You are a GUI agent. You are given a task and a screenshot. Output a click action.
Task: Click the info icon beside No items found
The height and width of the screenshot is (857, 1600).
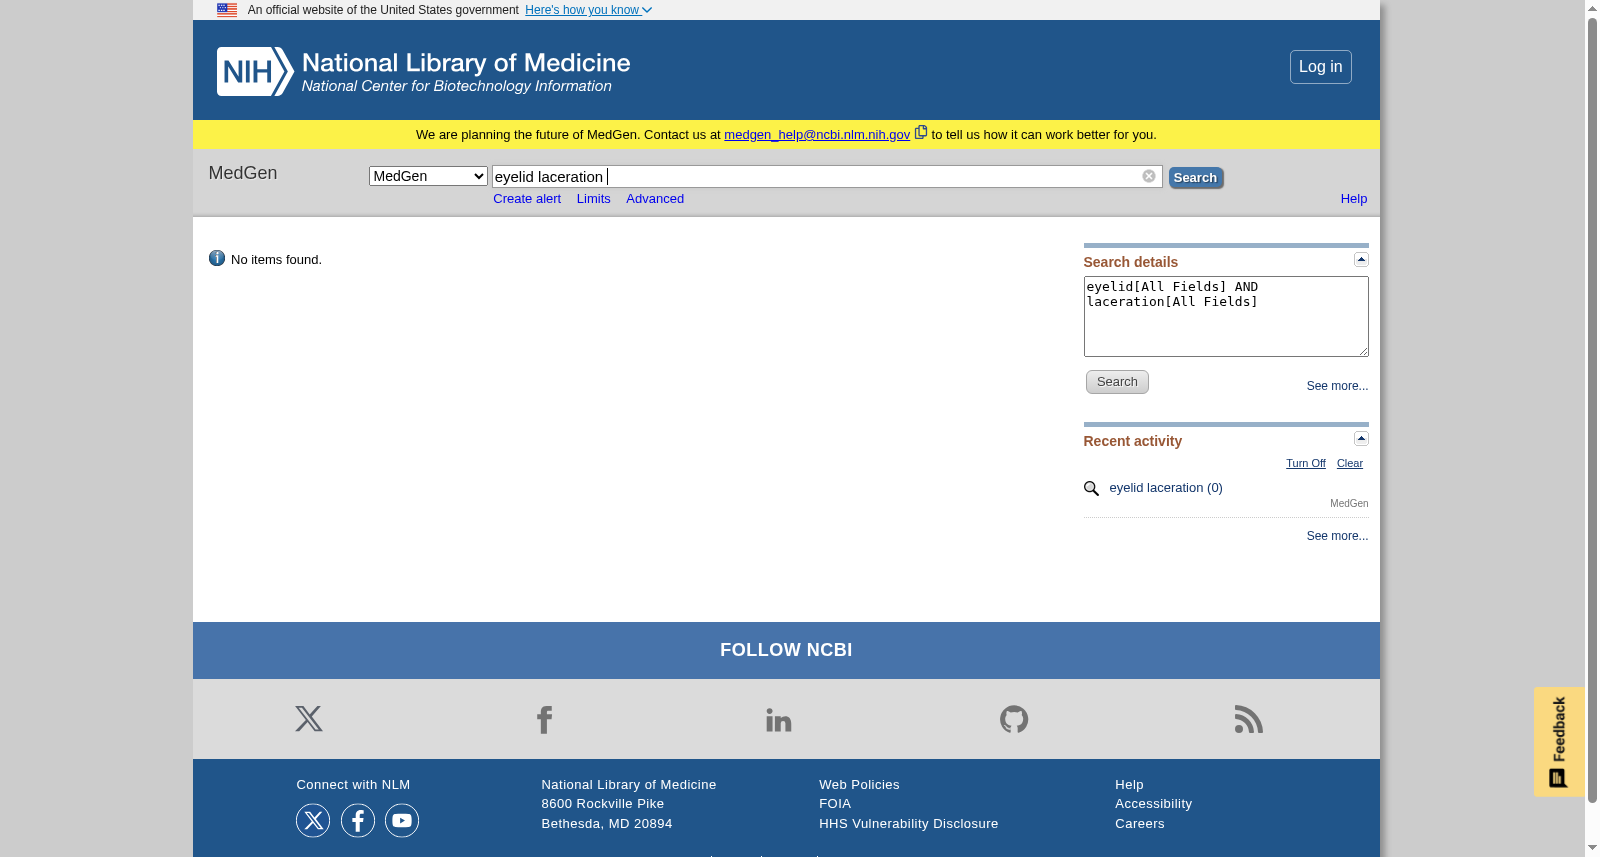(217, 258)
